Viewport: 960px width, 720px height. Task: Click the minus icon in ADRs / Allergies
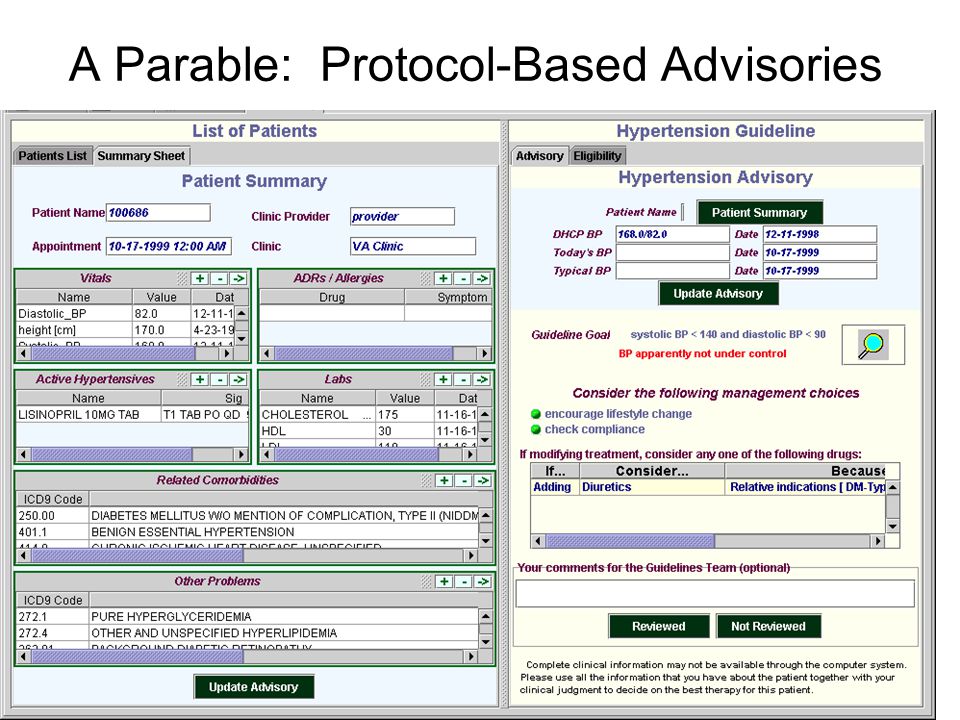click(463, 279)
